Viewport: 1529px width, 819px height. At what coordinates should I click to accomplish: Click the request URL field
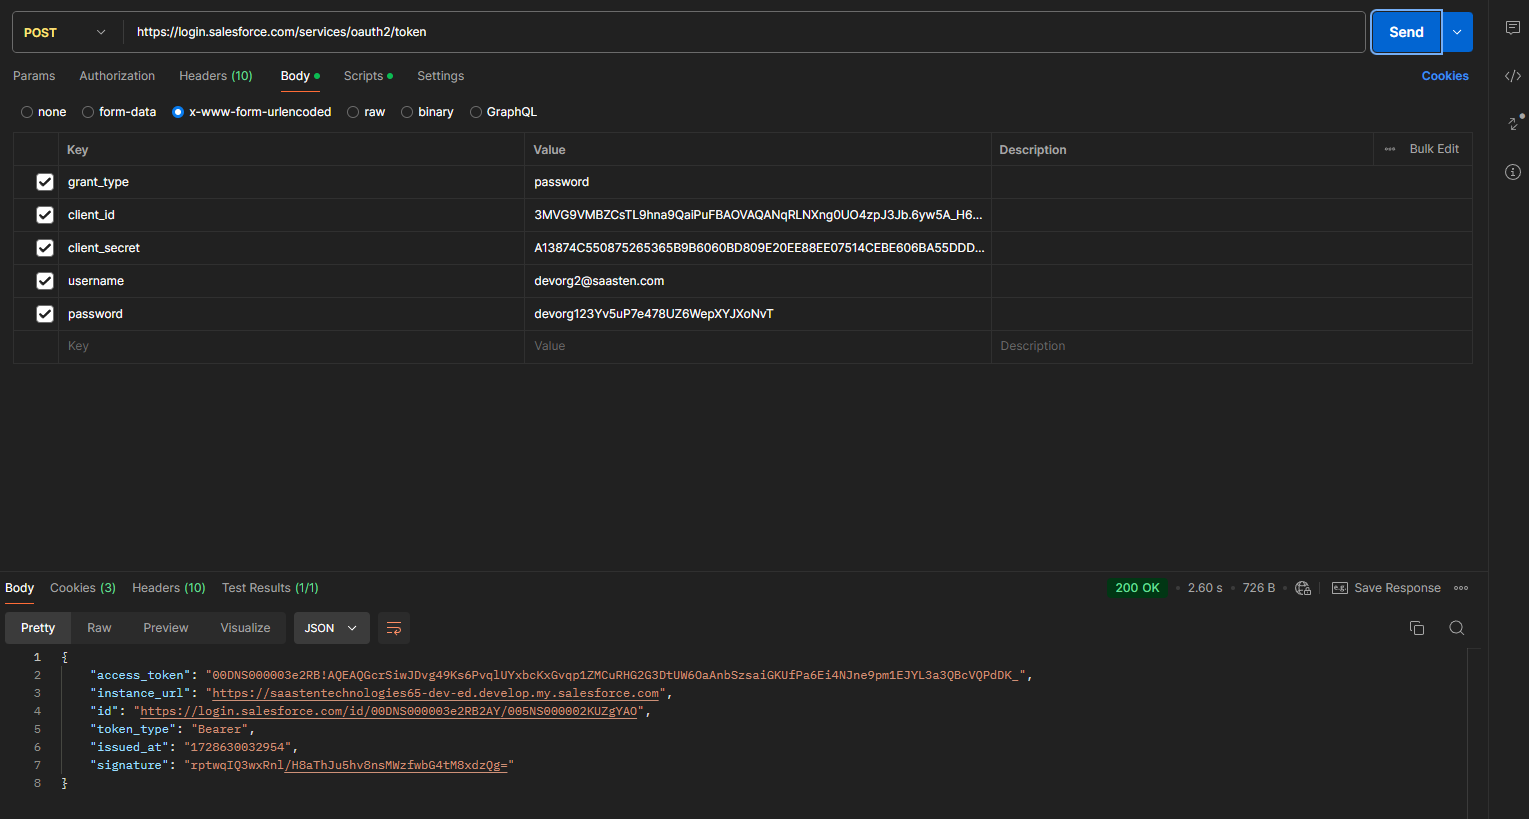coord(744,32)
